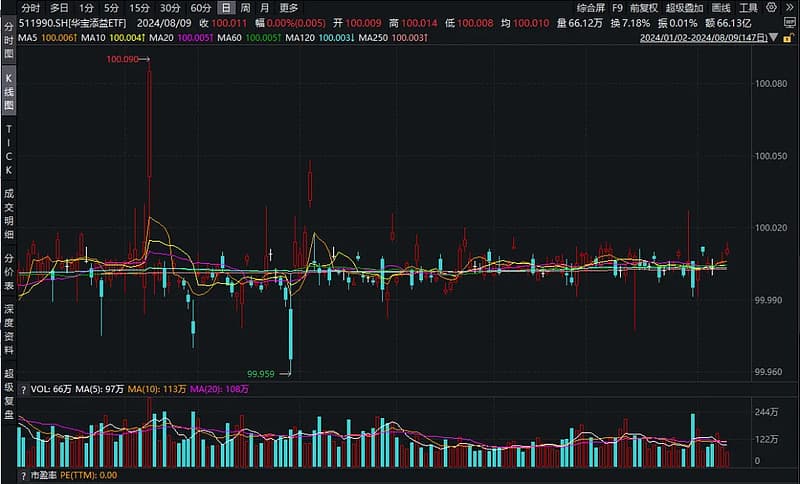Open the help icon beside 市盈率
Image resolution: width=800 pixels, height=484 pixels.
(x=23, y=476)
